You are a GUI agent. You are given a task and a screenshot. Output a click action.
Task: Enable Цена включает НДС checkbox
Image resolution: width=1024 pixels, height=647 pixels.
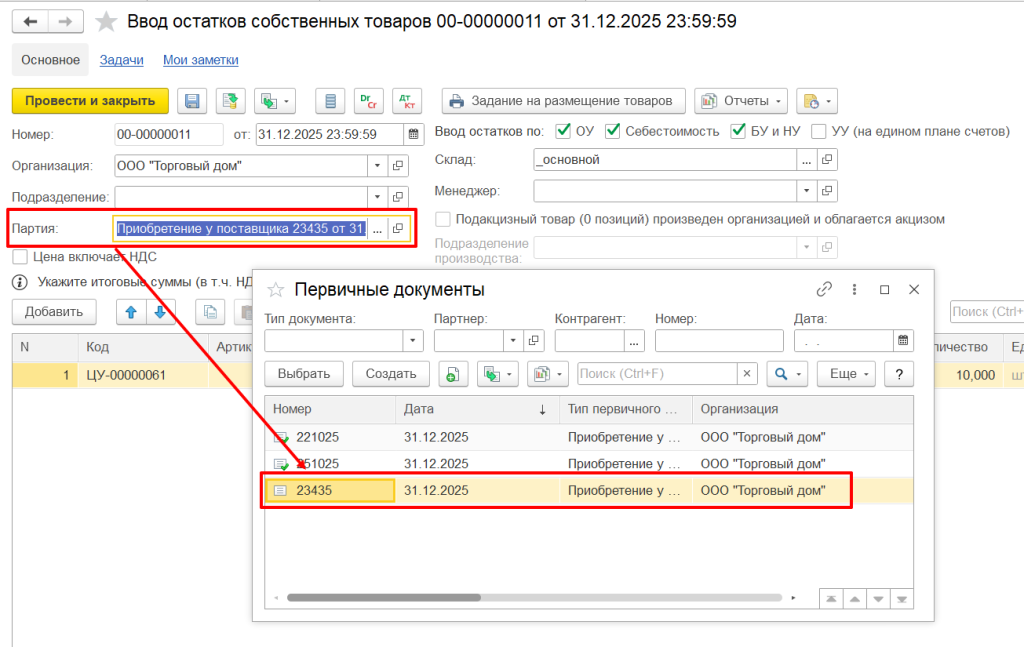tap(20, 256)
